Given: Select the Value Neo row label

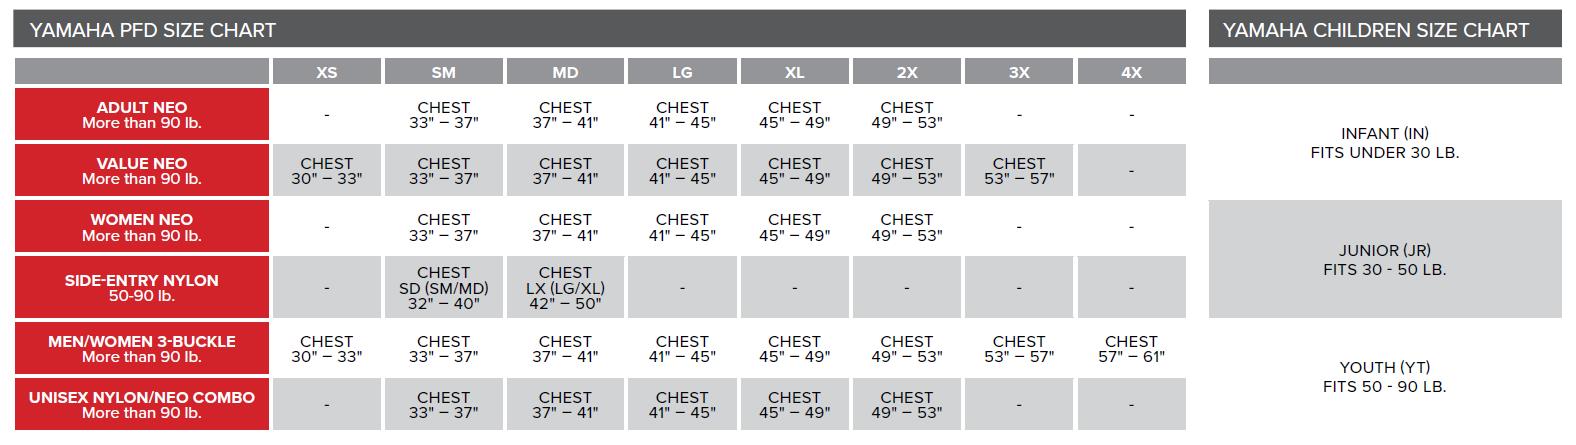Looking at the screenshot, I should [x=142, y=171].
